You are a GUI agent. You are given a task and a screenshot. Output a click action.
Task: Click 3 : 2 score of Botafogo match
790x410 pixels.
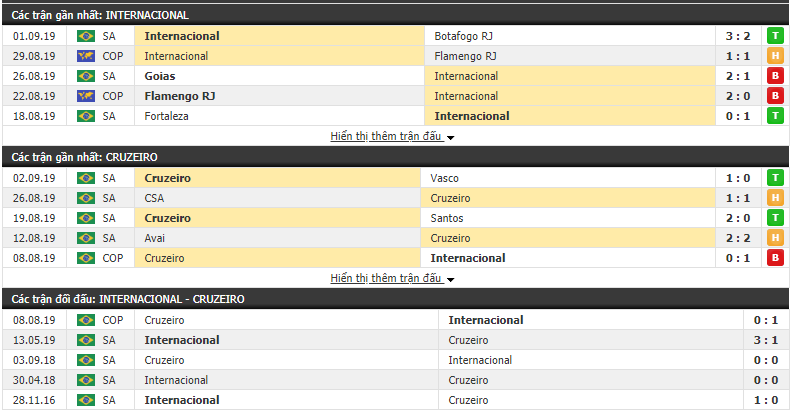pyautogui.click(x=738, y=36)
